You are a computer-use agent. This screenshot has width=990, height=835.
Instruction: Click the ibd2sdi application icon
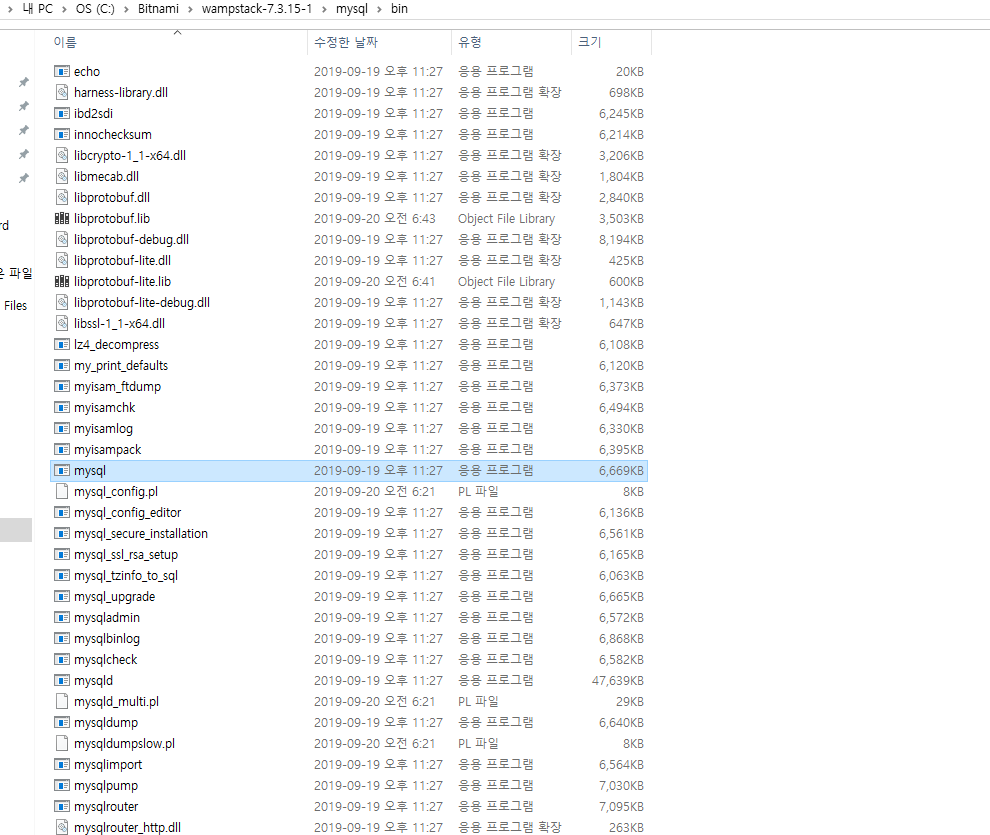tap(62, 114)
